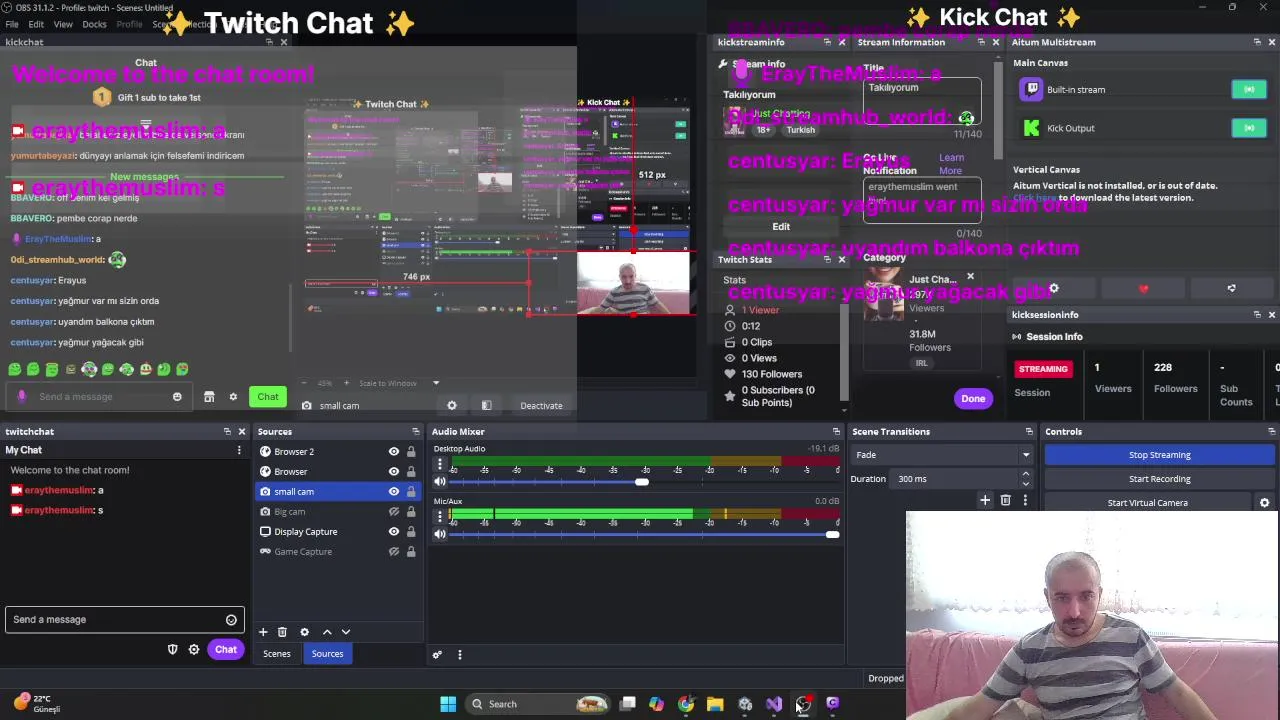Click the green Chat button in kickchat
The width and height of the screenshot is (1280, 720).
[x=268, y=397]
